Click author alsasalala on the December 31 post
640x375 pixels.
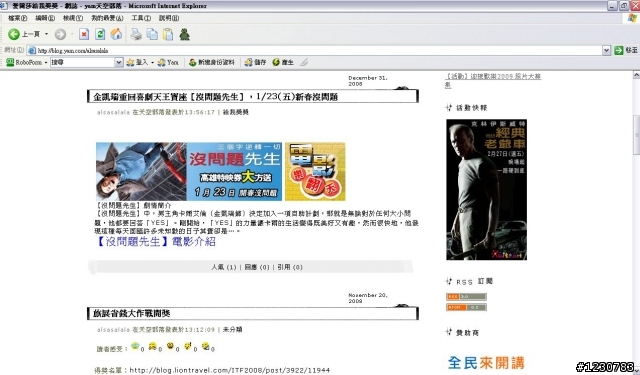click(x=113, y=112)
